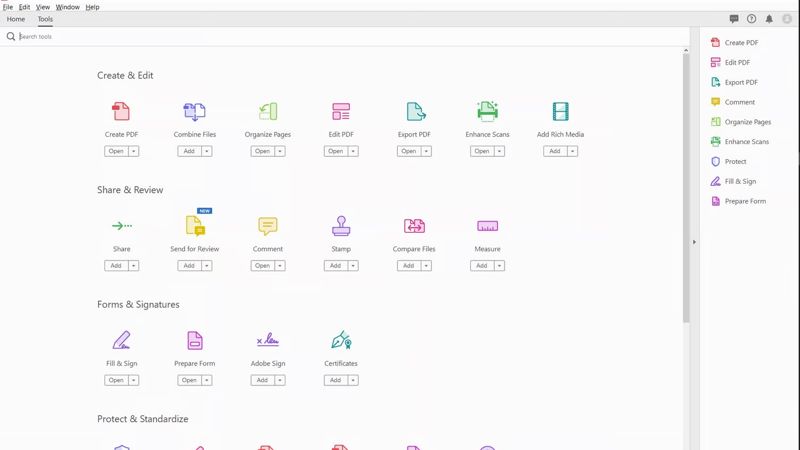
Task: Click Add button under Share
Action: click(x=116, y=266)
